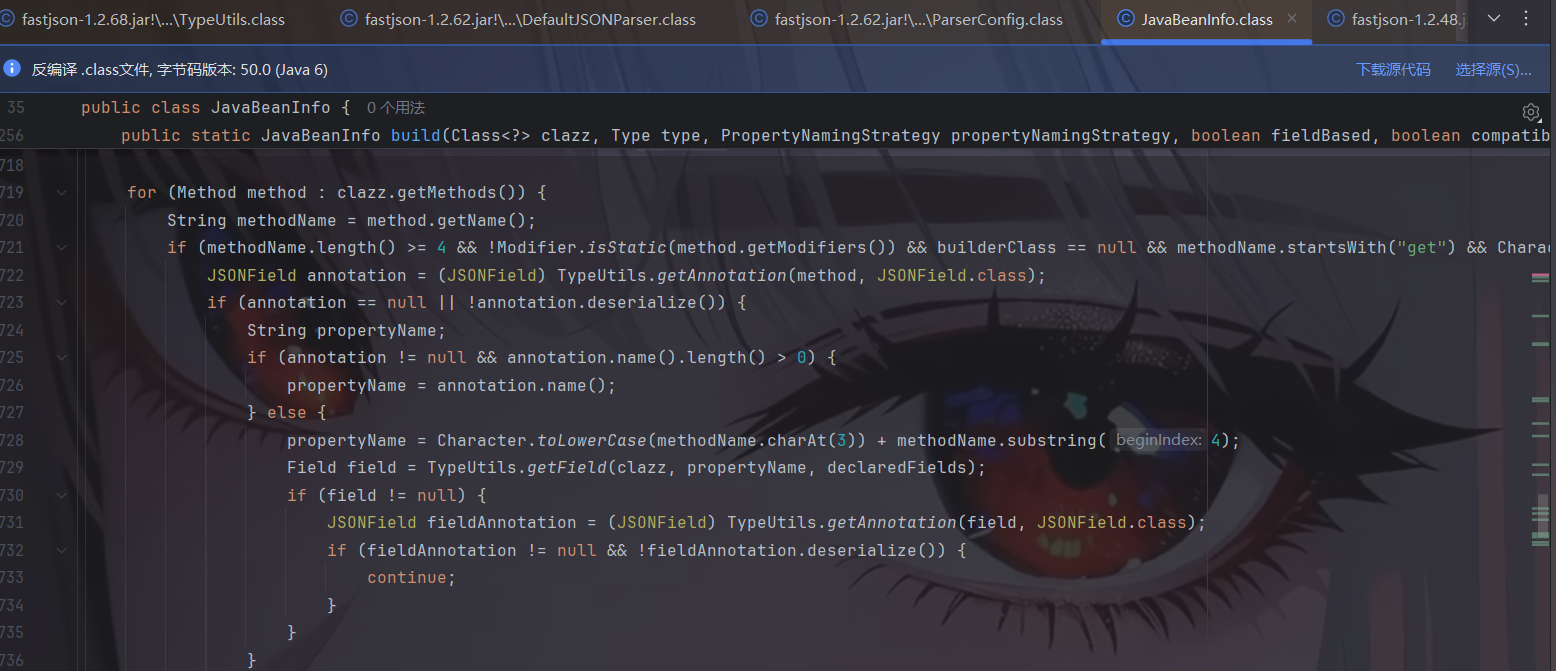Screen dimensions: 1556x671
Task: Show hidden tabs dropdown chevron
Action: click(x=1494, y=19)
